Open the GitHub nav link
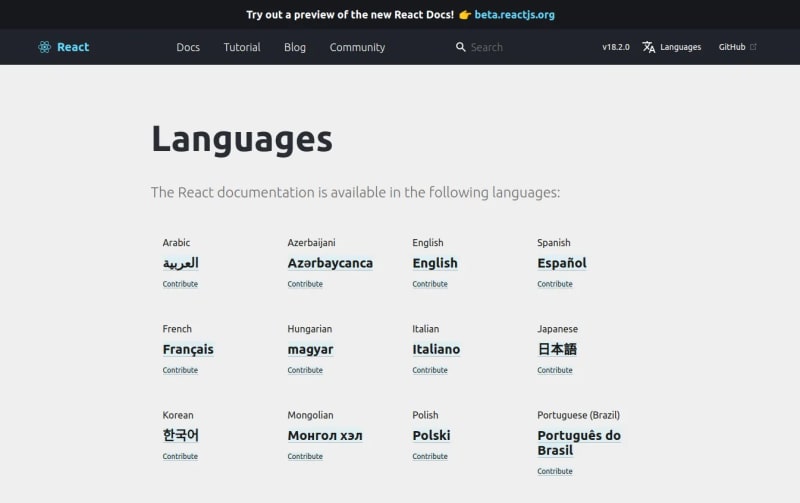Image resolution: width=800 pixels, height=503 pixels. 732,47
